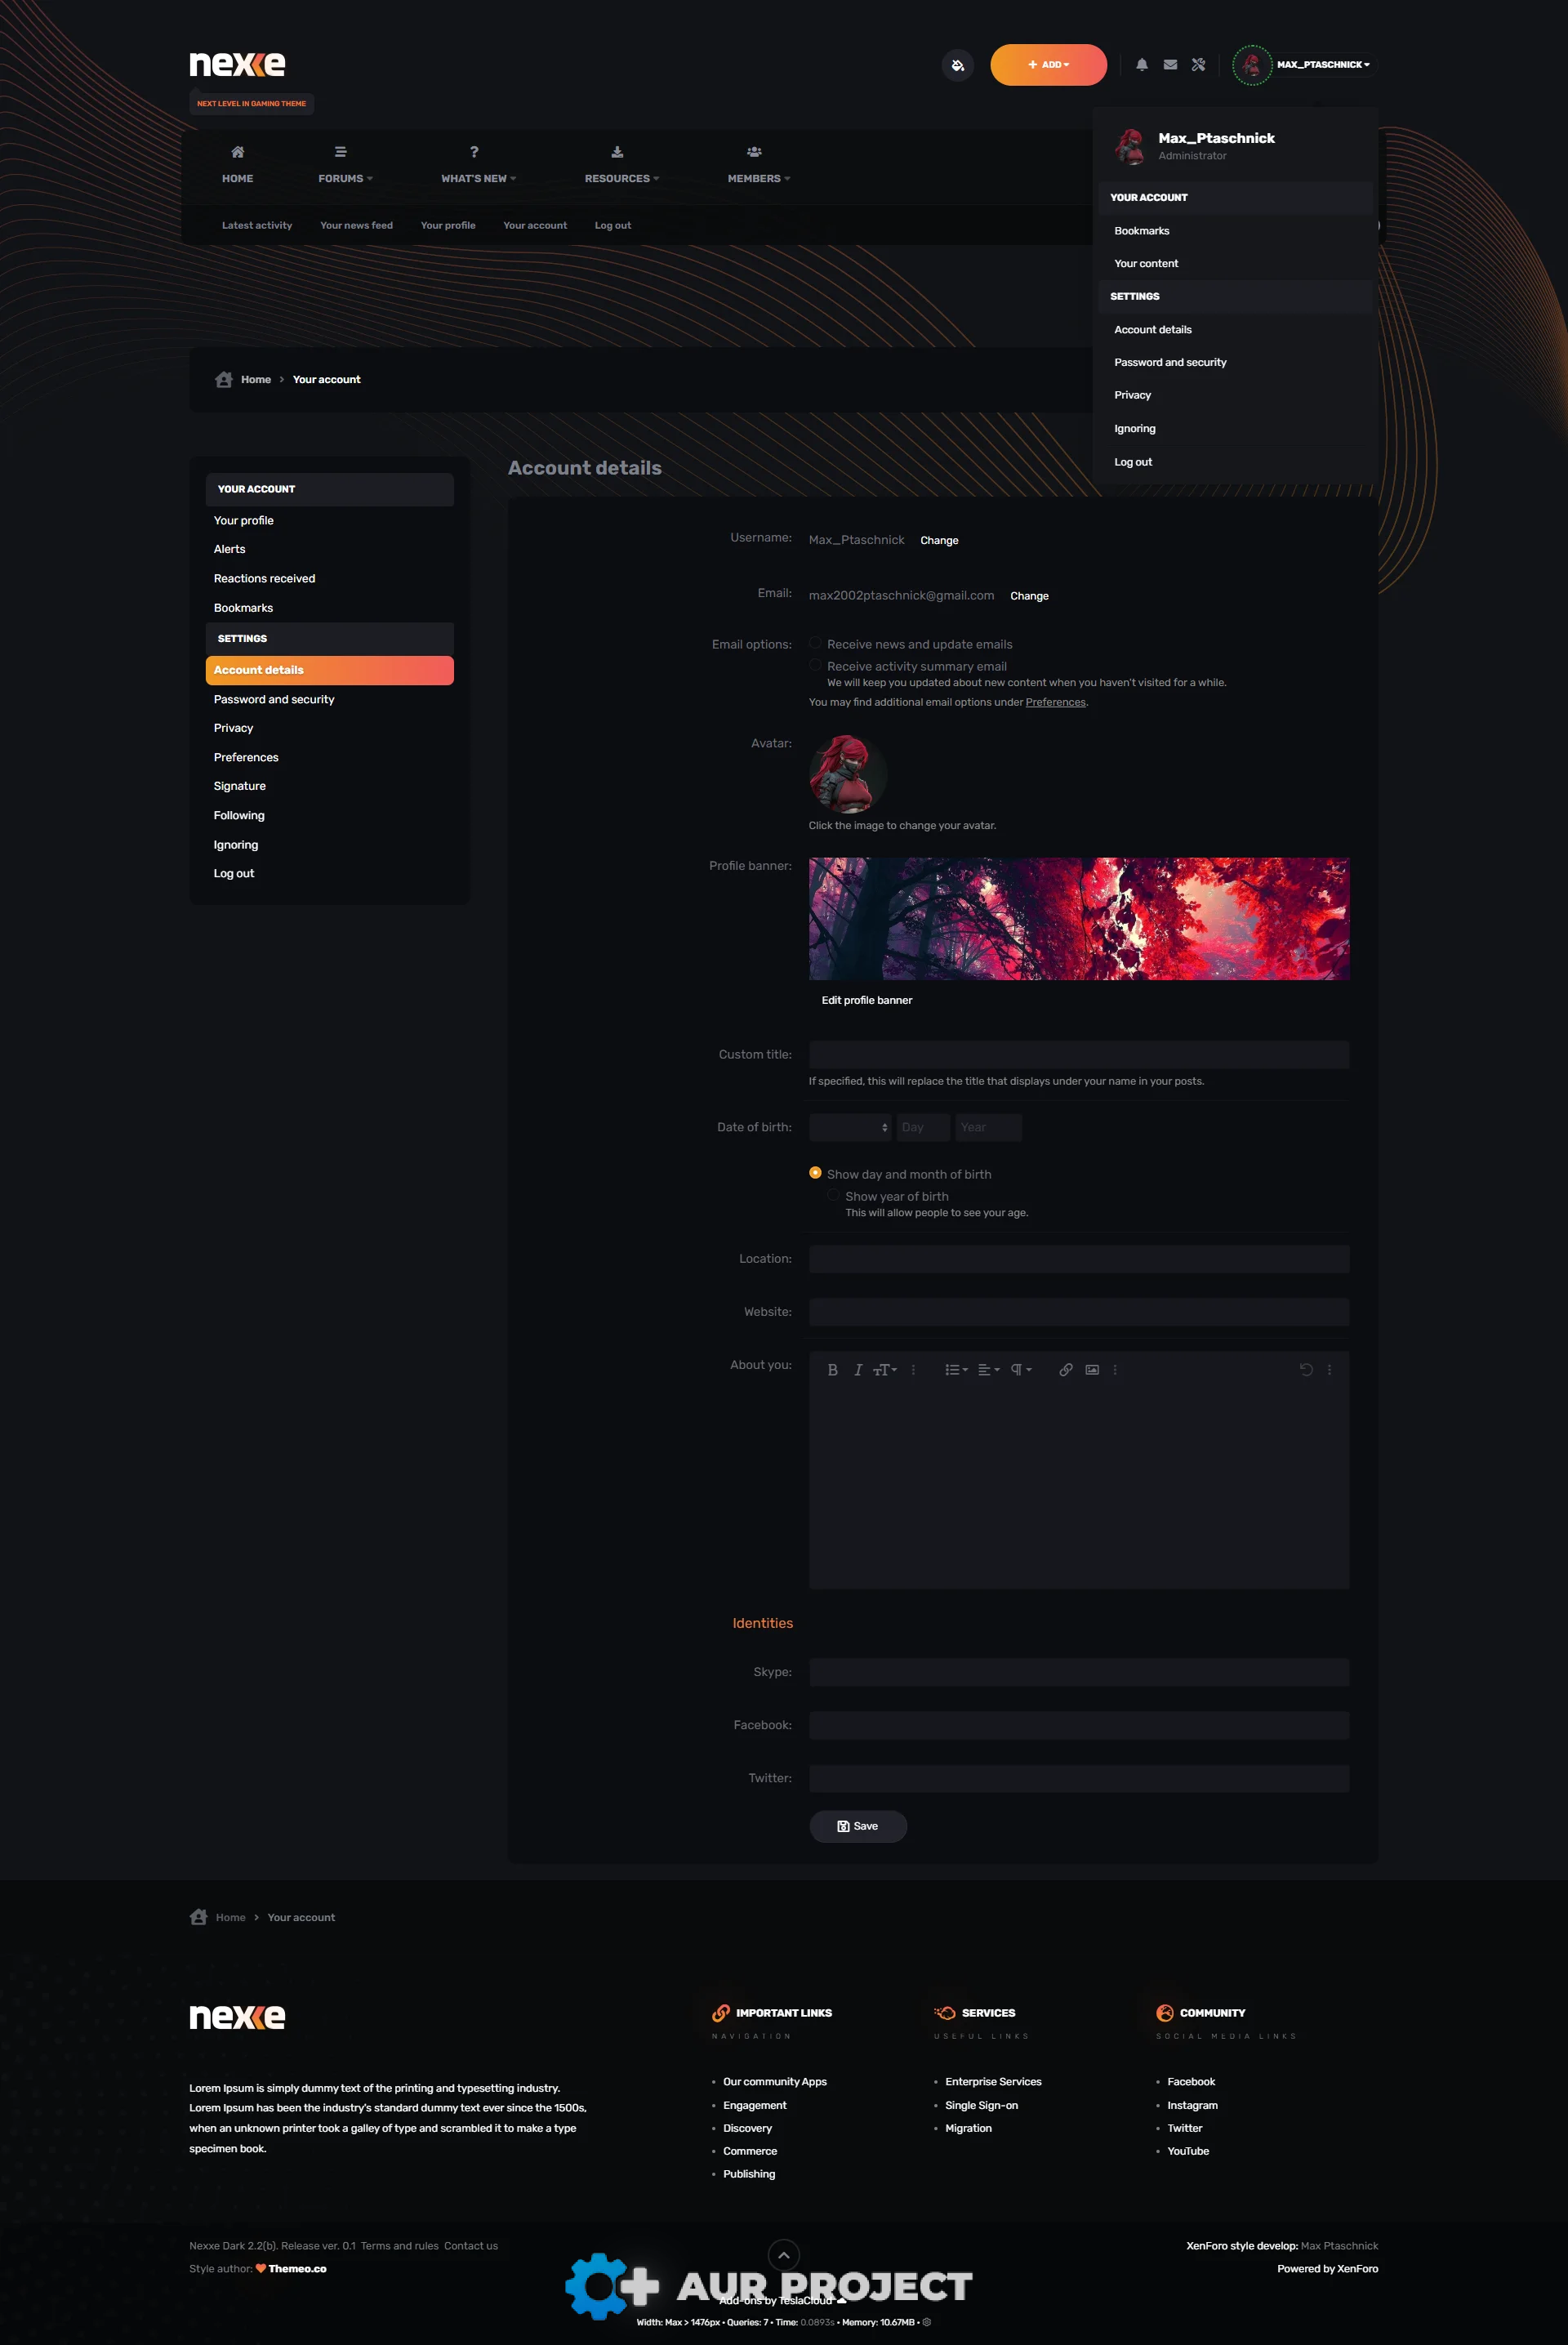Viewport: 1568px width, 2345px height.
Task: Expand the orange ADD dropdown
Action: pyautogui.click(x=1048, y=65)
